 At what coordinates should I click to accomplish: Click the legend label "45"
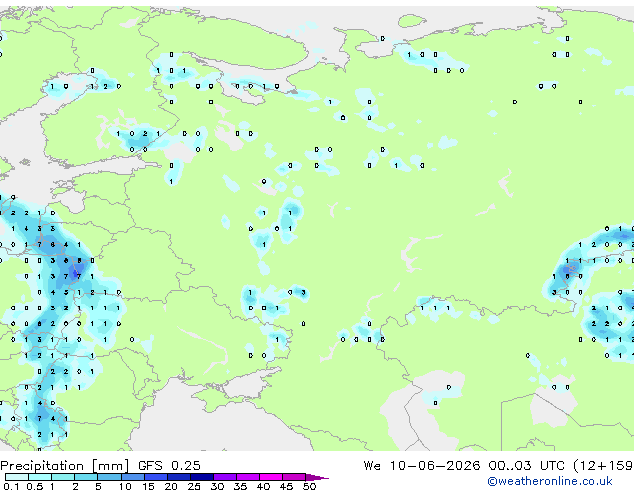click(x=286, y=486)
